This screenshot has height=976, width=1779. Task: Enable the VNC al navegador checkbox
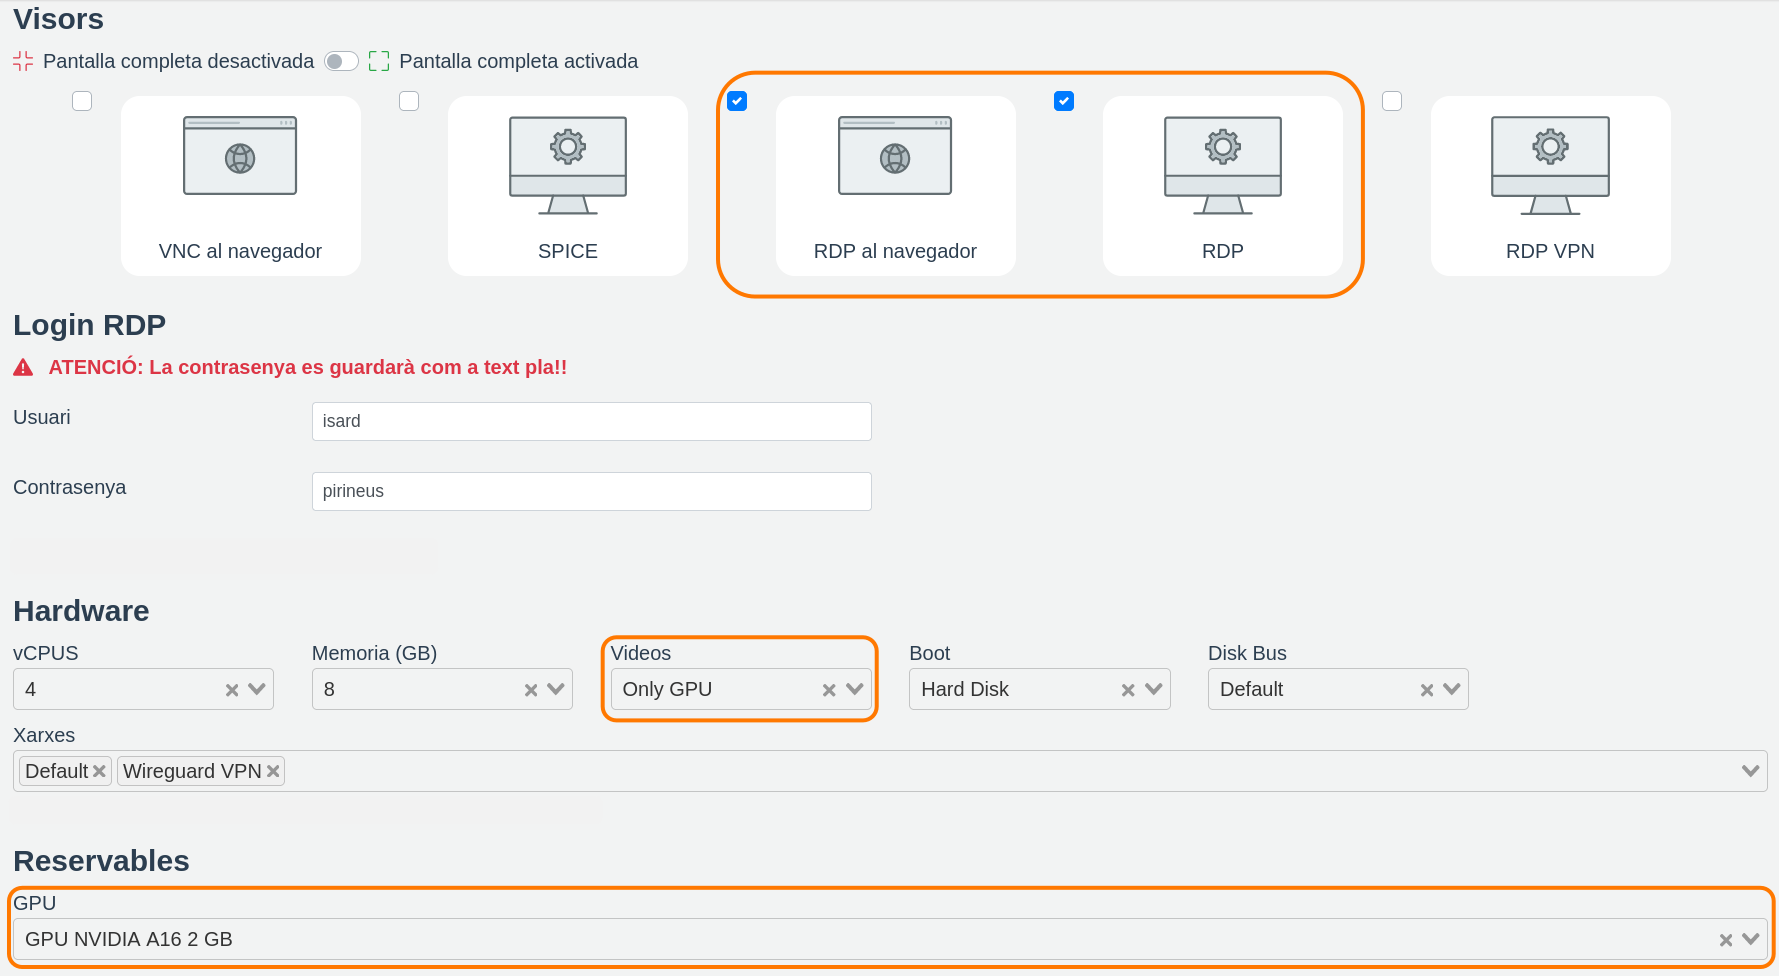[x=82, y=101]
